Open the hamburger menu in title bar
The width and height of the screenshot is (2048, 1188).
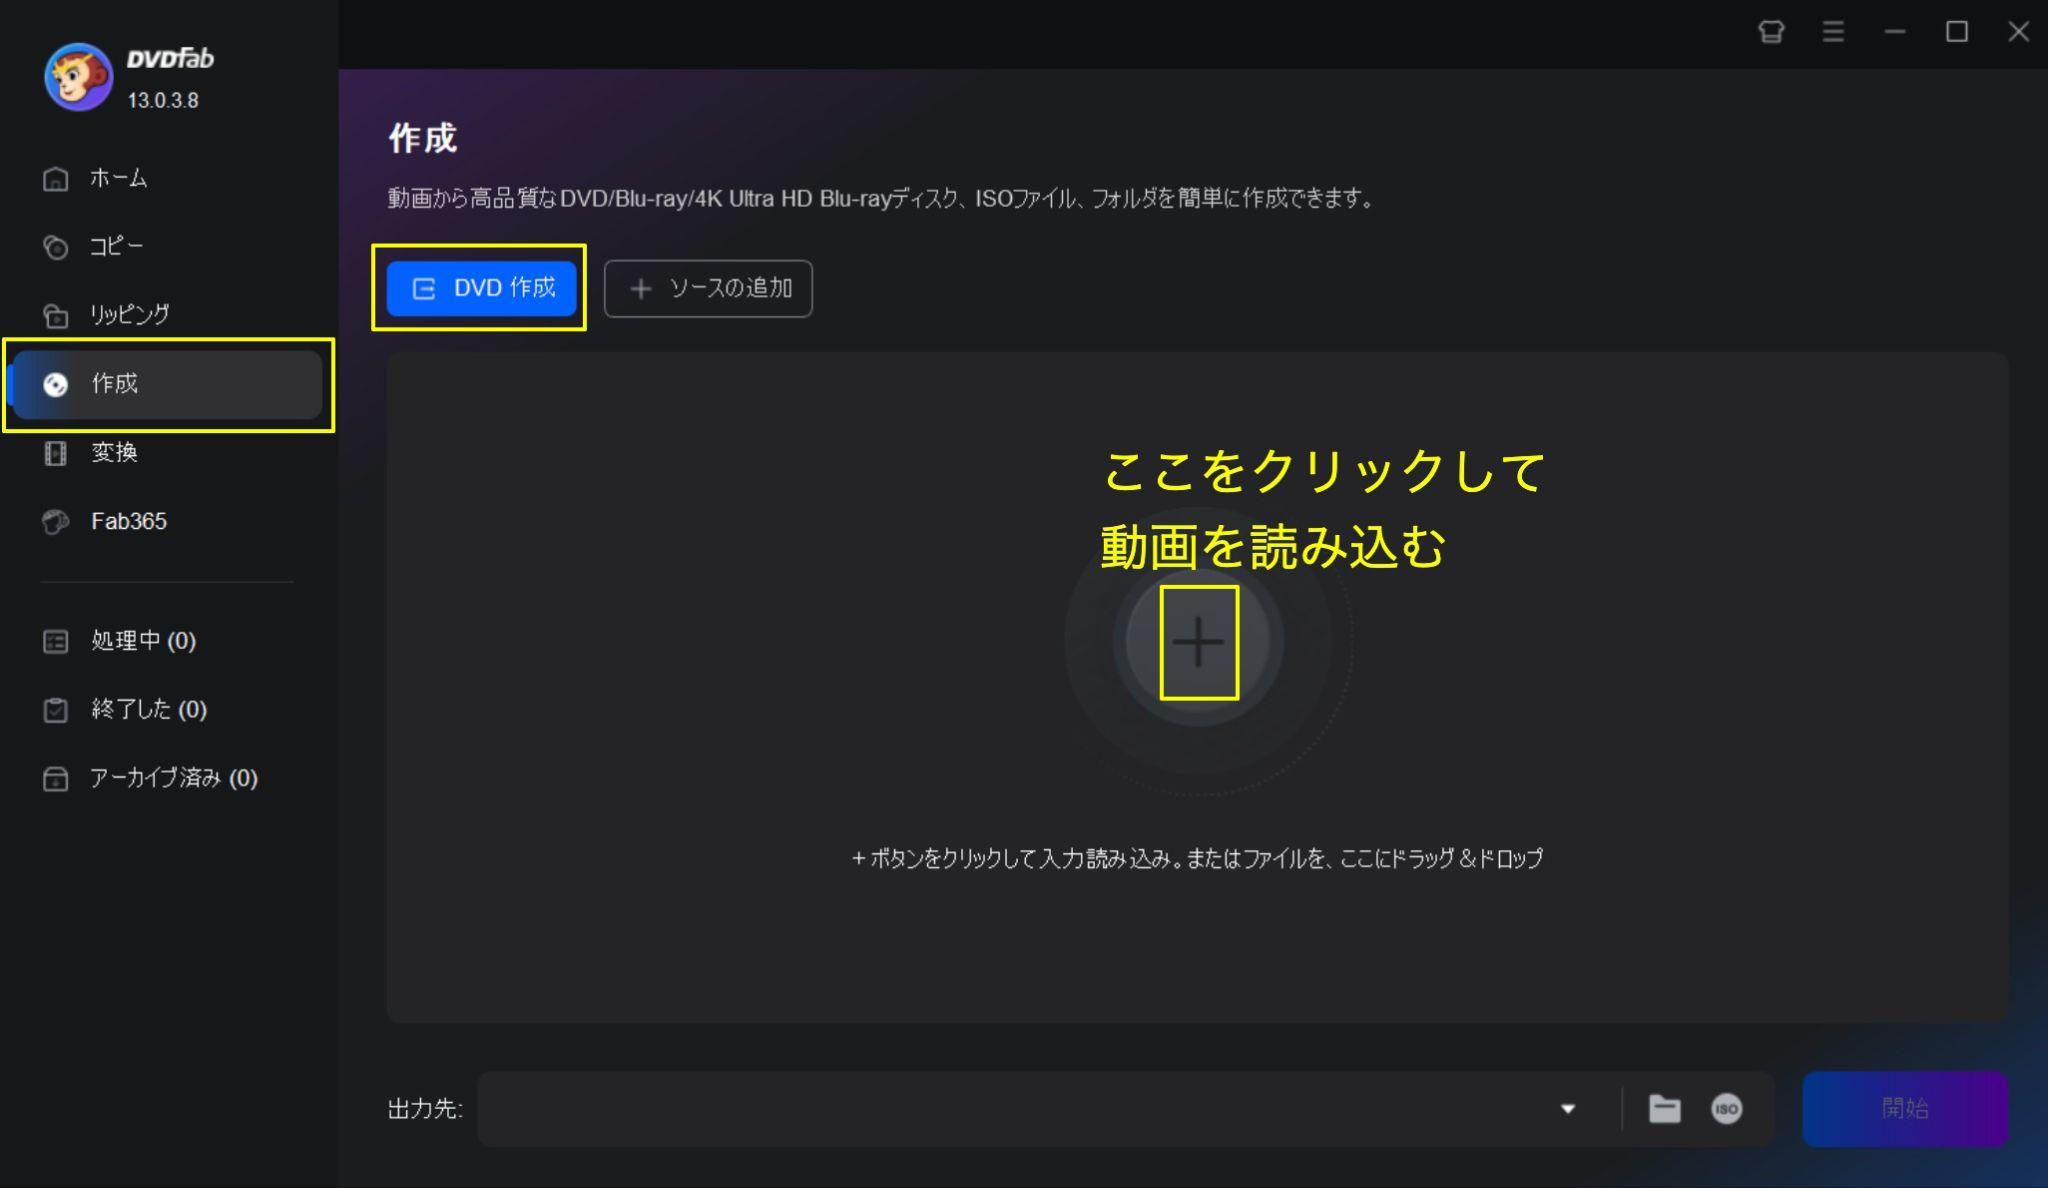(x=1833, y=32)
